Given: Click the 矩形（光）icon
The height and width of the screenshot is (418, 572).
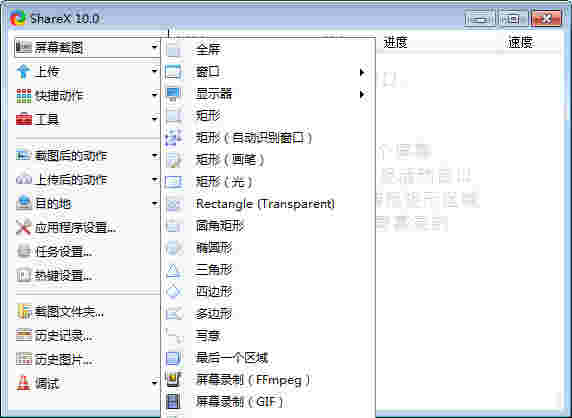Looking at the screenshot, I should (173, 182).
